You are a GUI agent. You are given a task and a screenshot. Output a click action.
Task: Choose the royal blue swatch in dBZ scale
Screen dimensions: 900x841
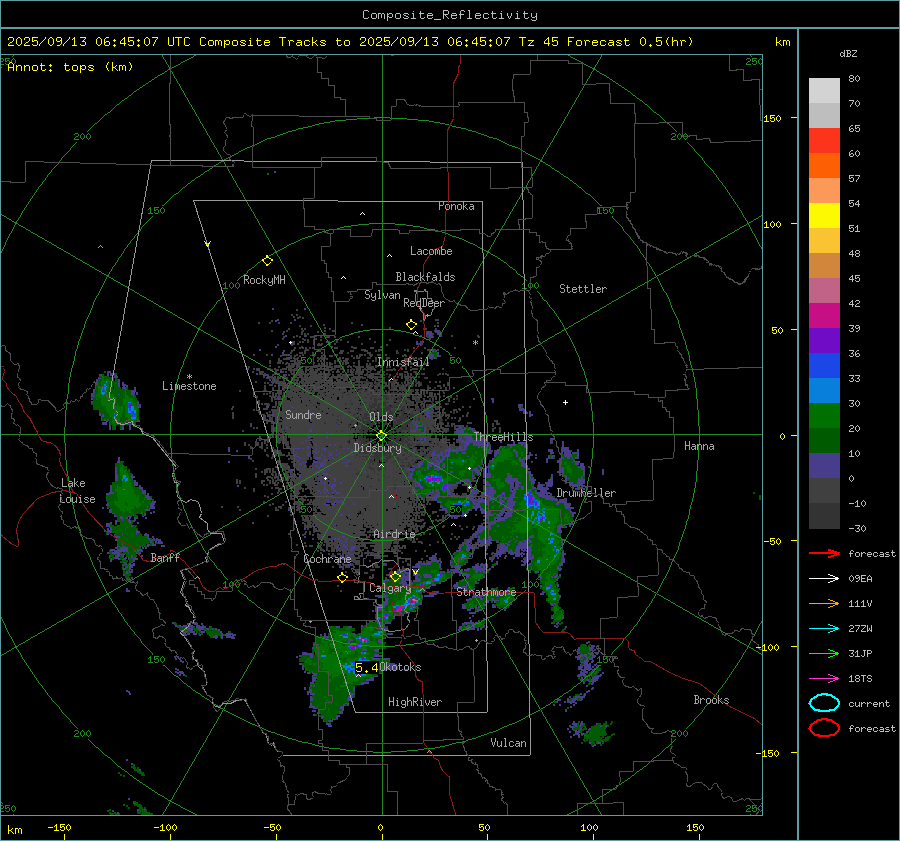[x=824, y=366]
